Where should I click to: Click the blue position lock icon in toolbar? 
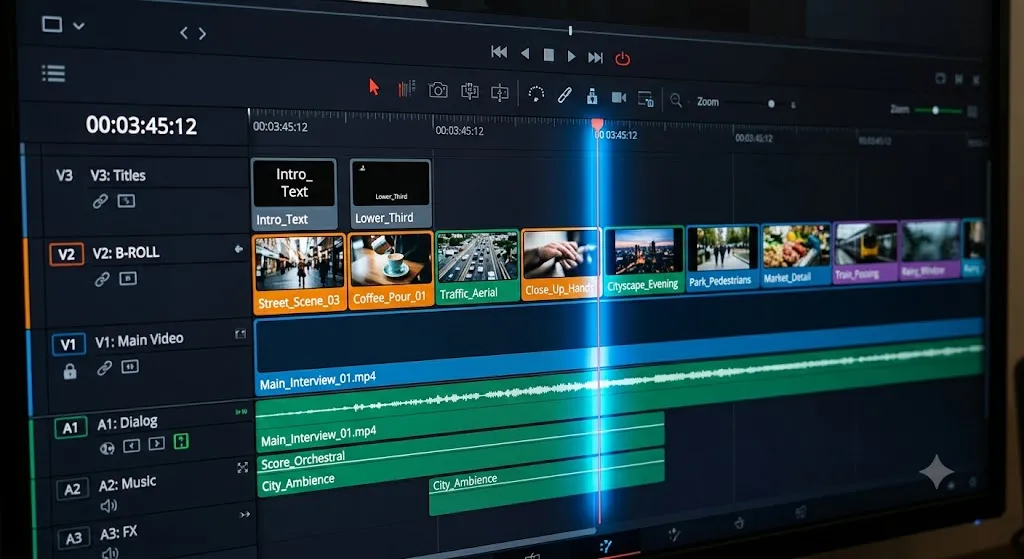[592, 97]
